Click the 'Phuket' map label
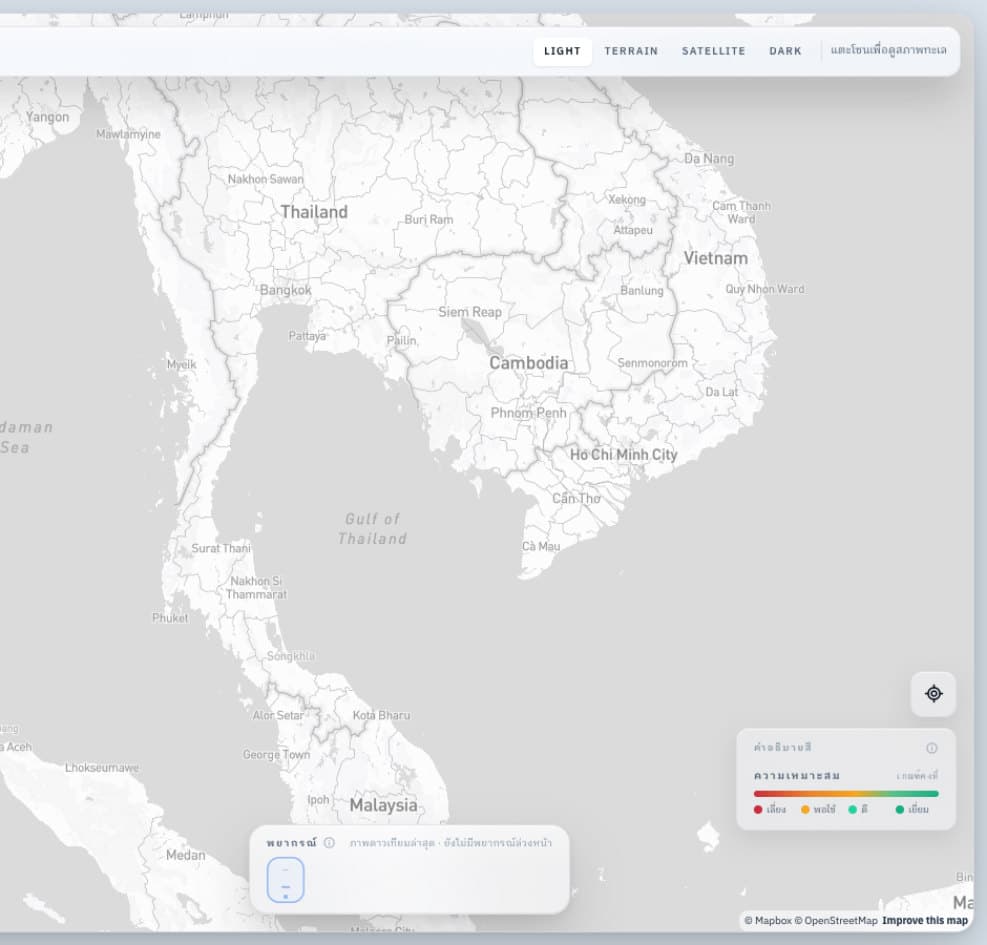This screenshot has width=987, height=945. (170, 618)
